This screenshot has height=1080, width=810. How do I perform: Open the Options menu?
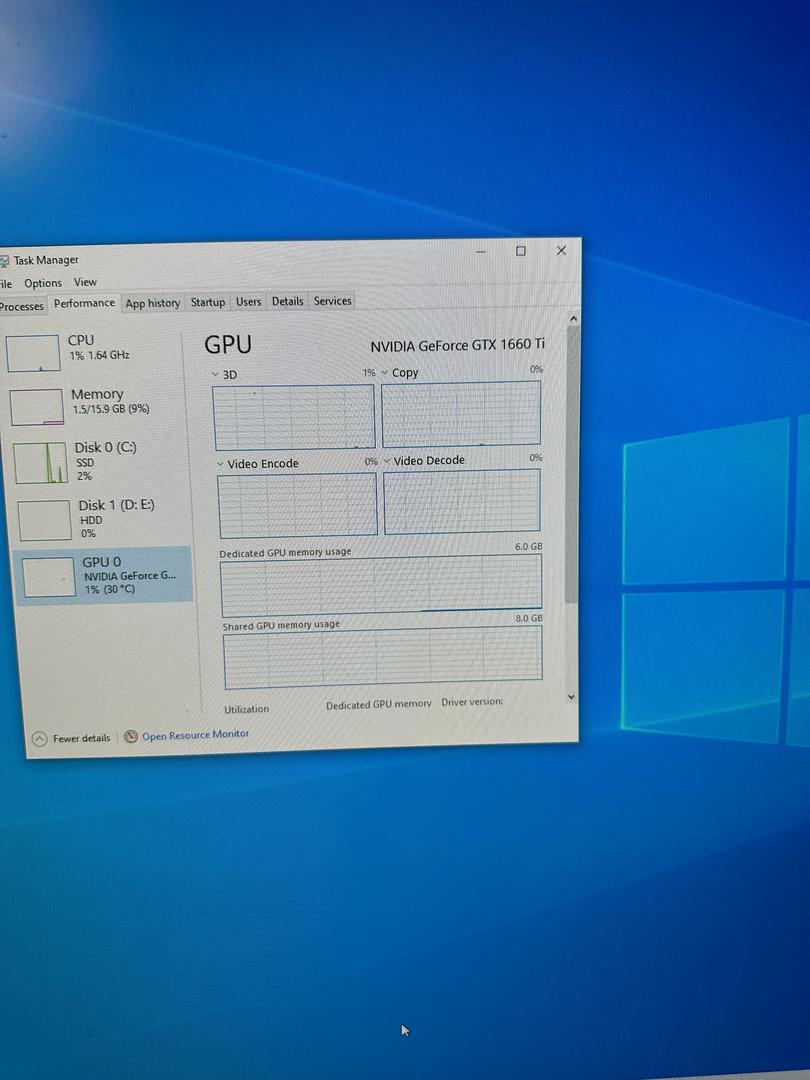[43, 283]
